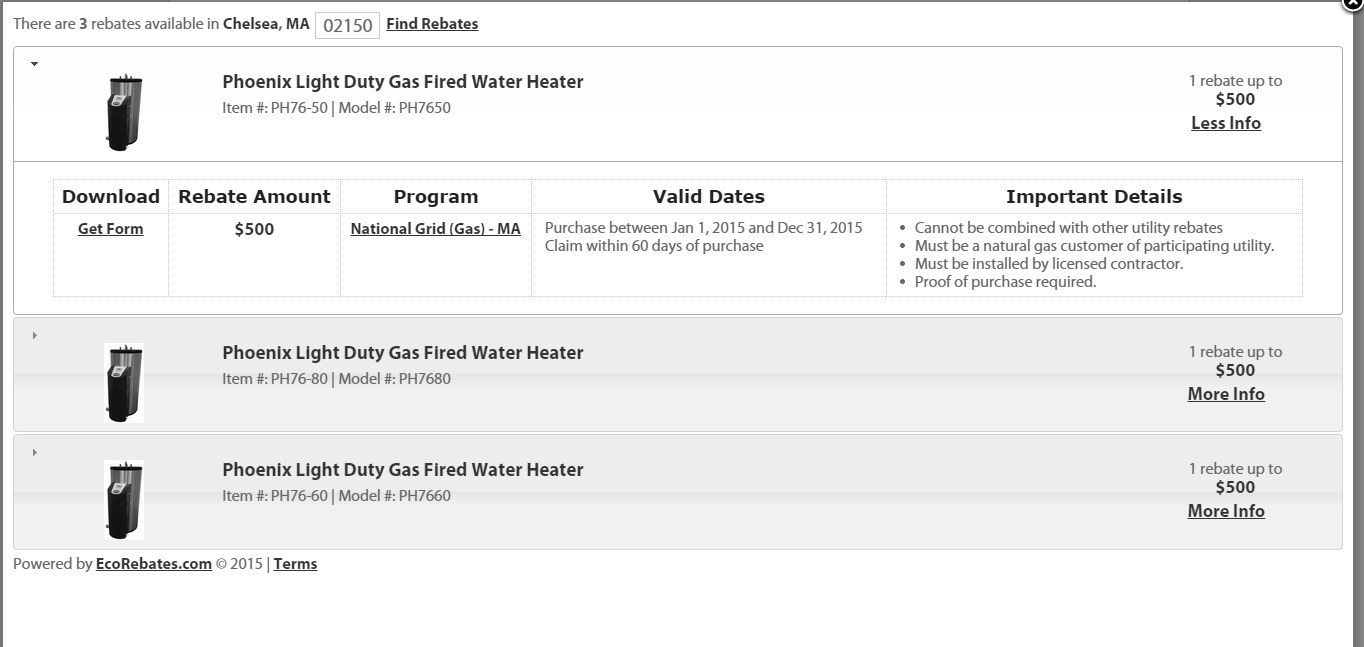This screenshot has width=1364, height=647.
Task: Close the rebates popup with X icon
Action: [1353, 2]
